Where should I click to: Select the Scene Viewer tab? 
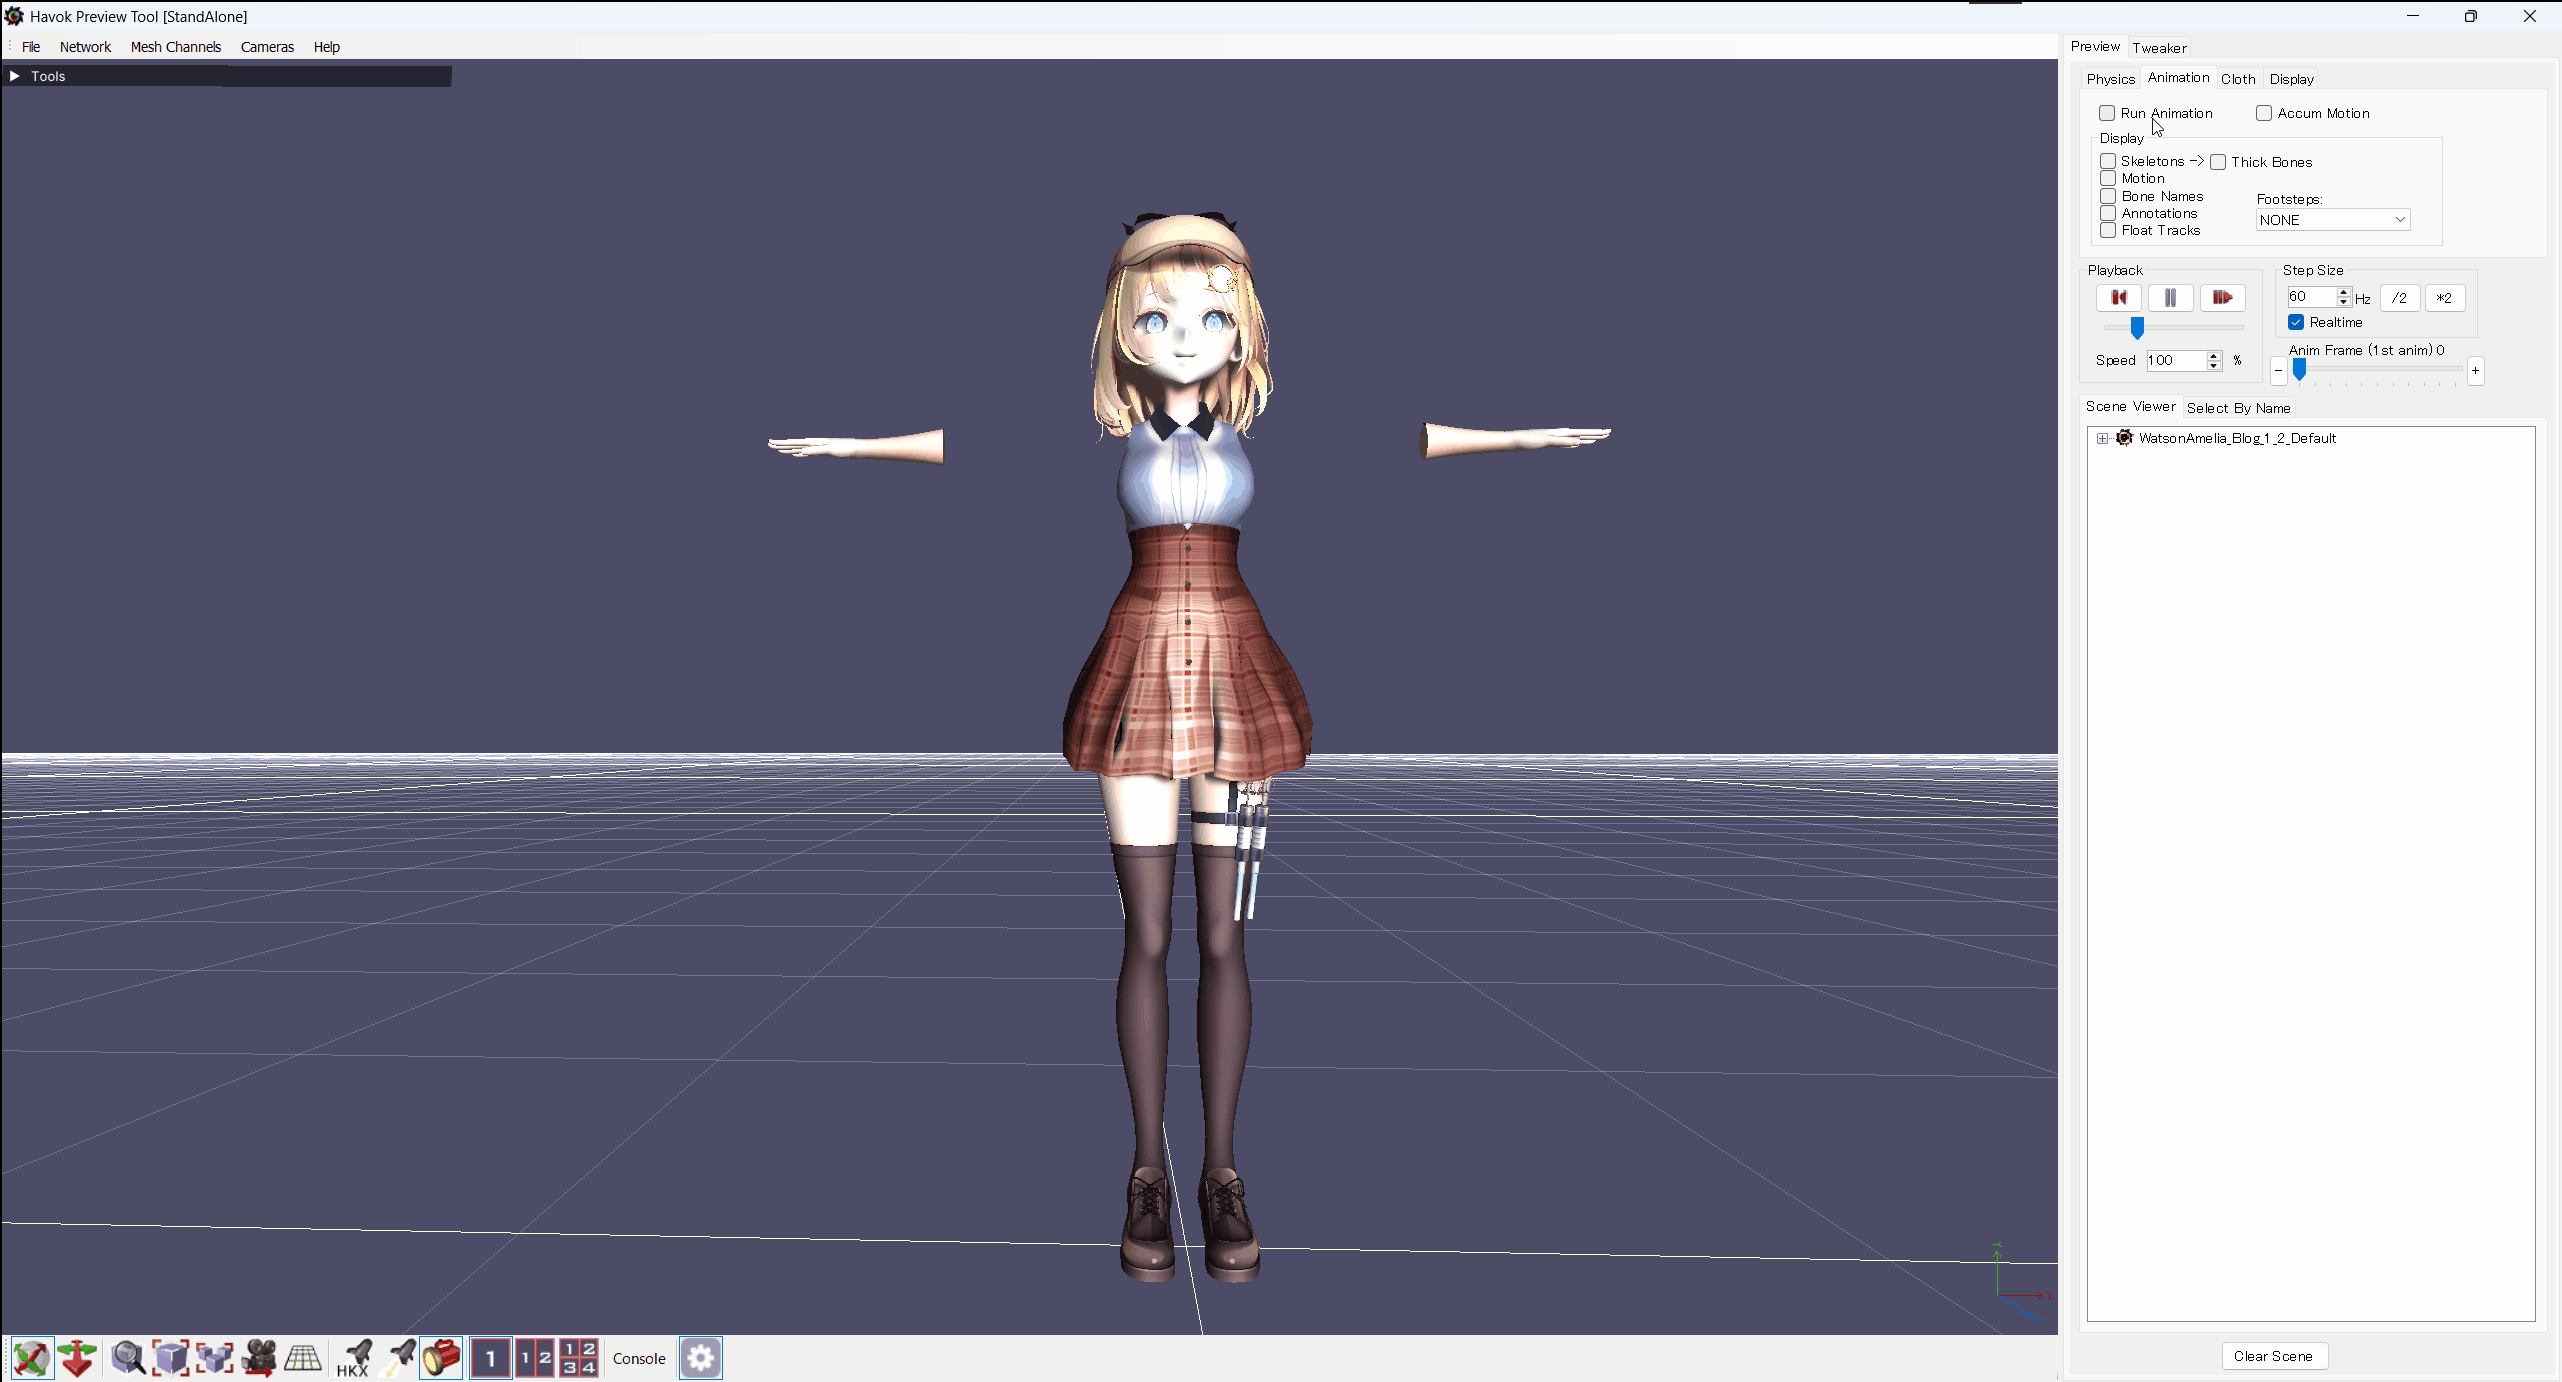2130,406
